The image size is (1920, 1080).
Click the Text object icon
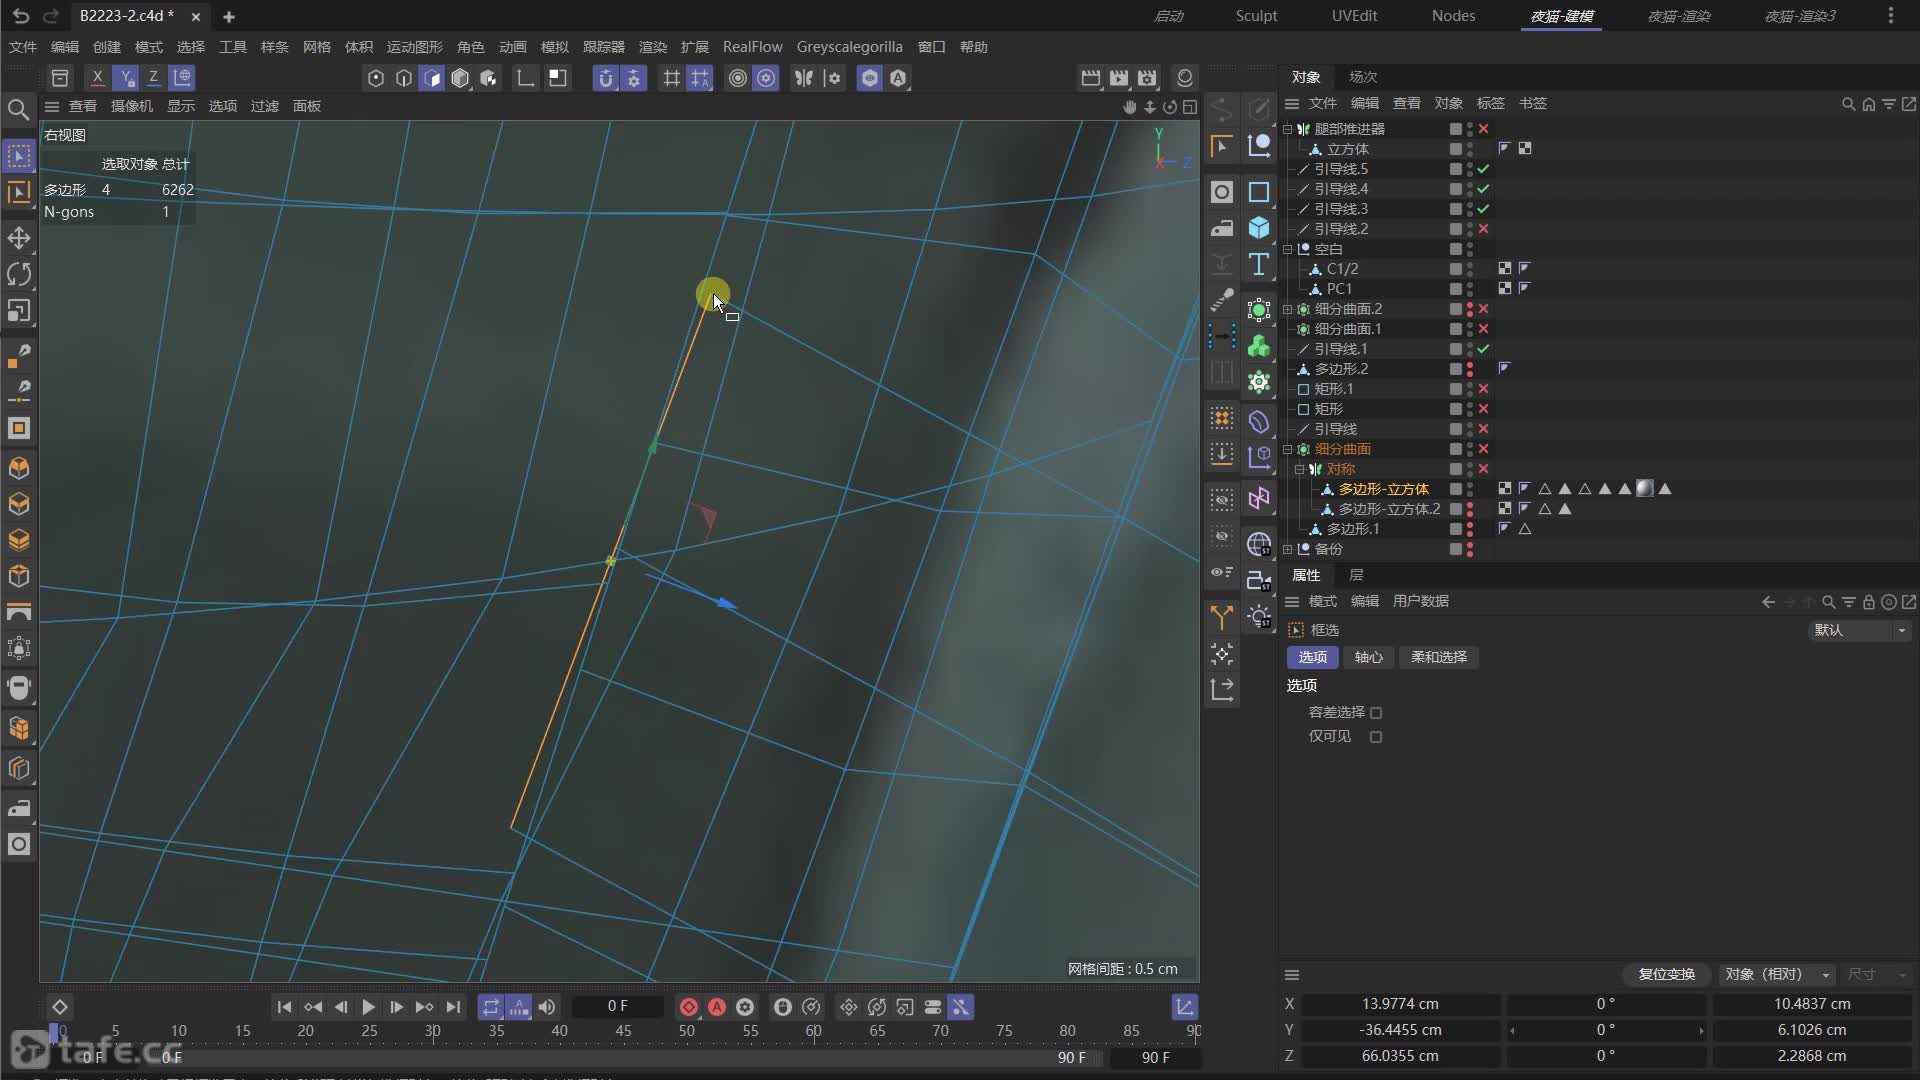[x=1259, y=265]
